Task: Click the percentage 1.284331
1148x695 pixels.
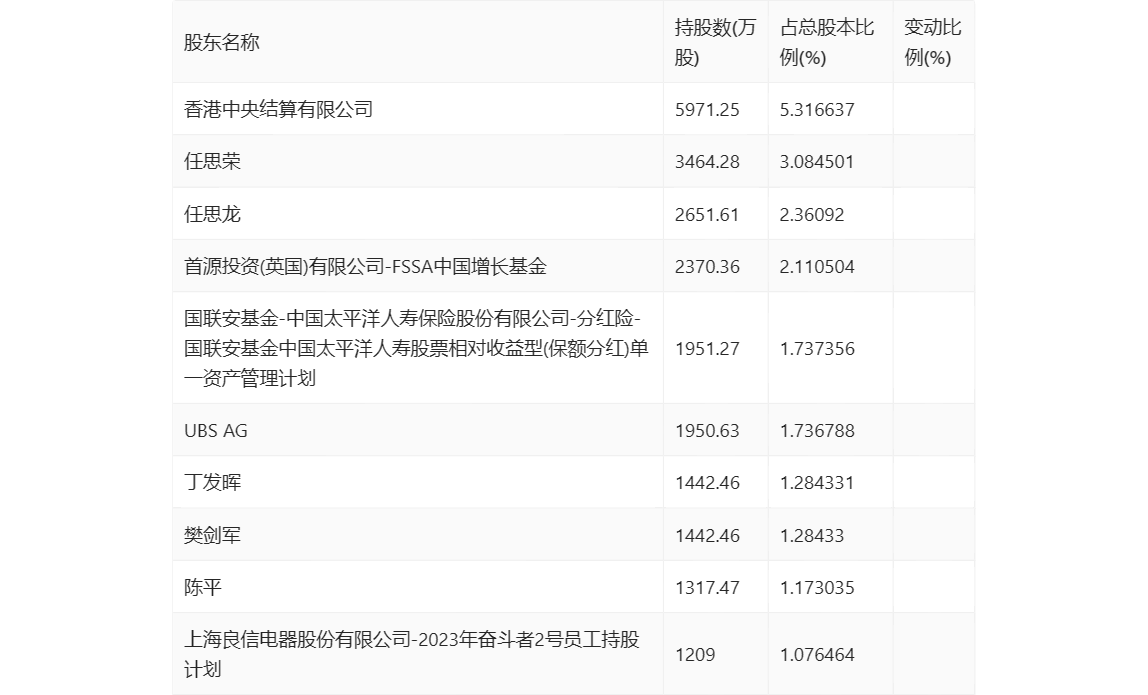Action: (x=817, y=483)
